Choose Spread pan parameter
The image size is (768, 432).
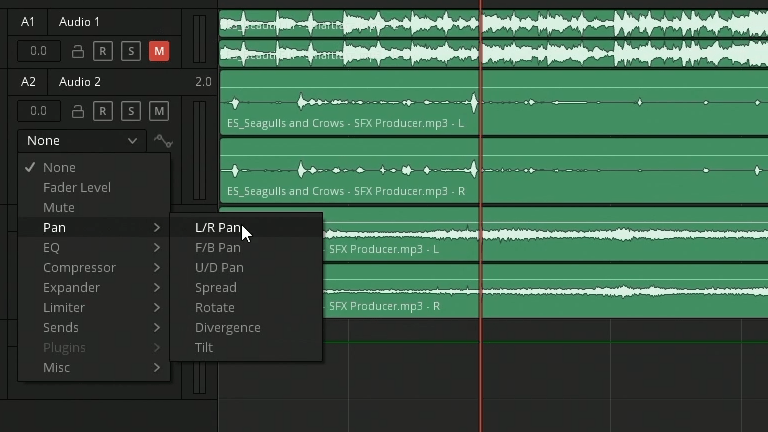coord(246,288)
